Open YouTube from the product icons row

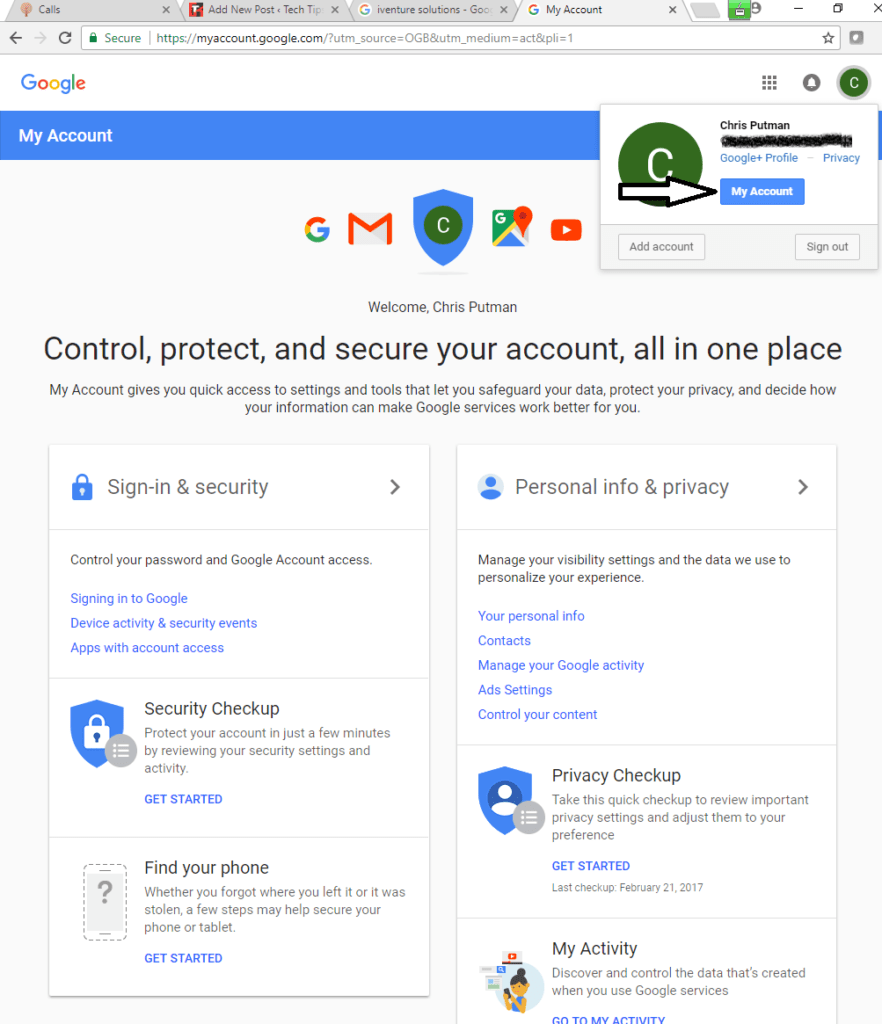pos(565,229)
